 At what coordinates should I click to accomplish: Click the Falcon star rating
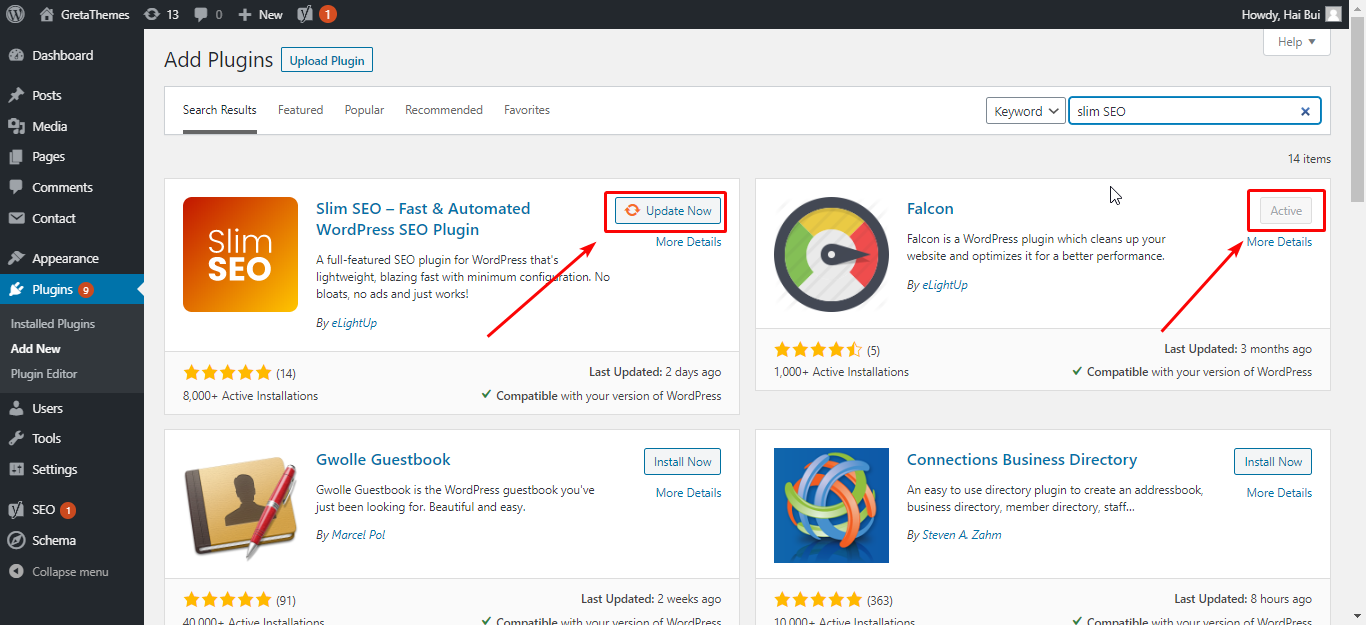[818, 350]
